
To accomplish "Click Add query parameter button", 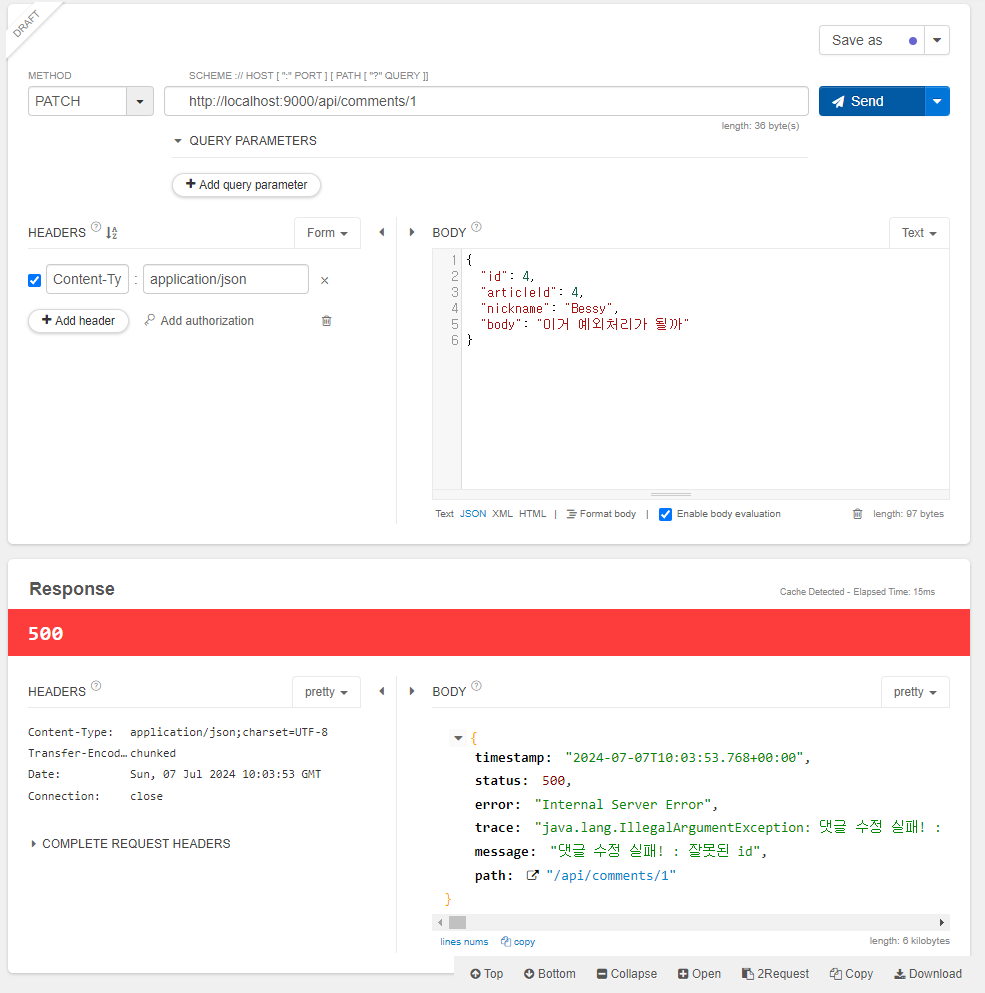I will [246, 185].
